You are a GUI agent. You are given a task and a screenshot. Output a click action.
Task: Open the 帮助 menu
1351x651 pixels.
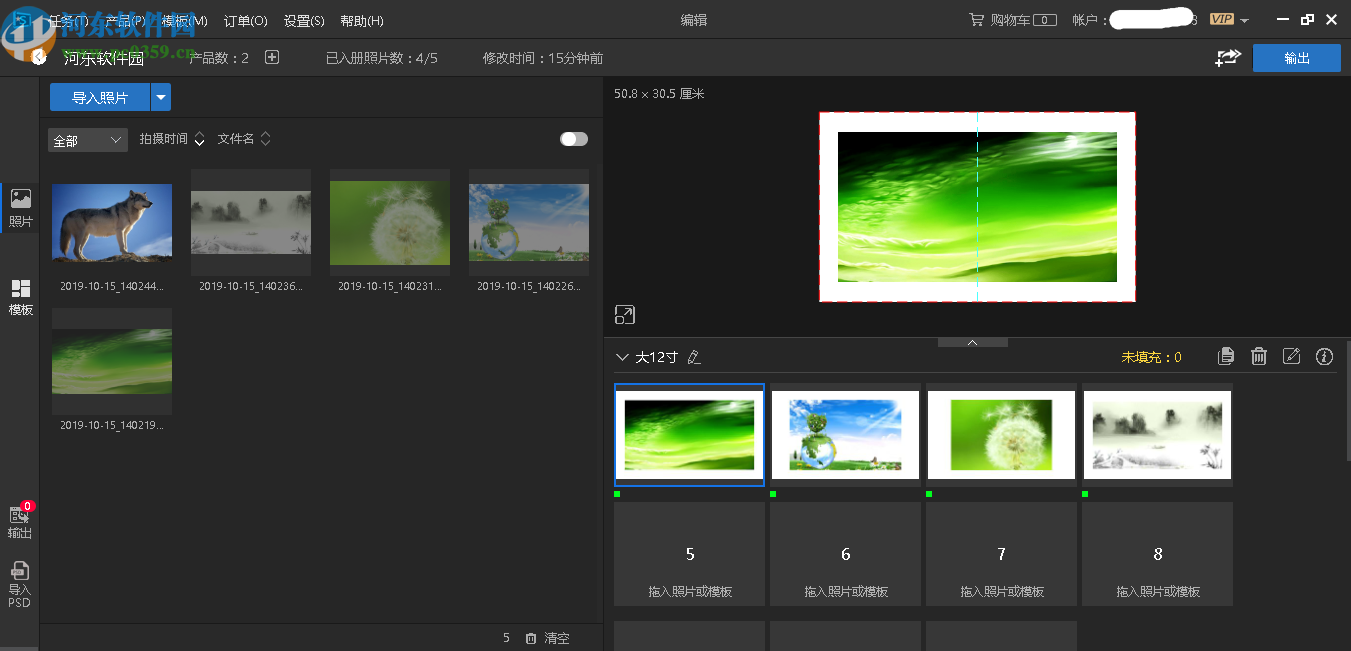(x=360, y=20)
